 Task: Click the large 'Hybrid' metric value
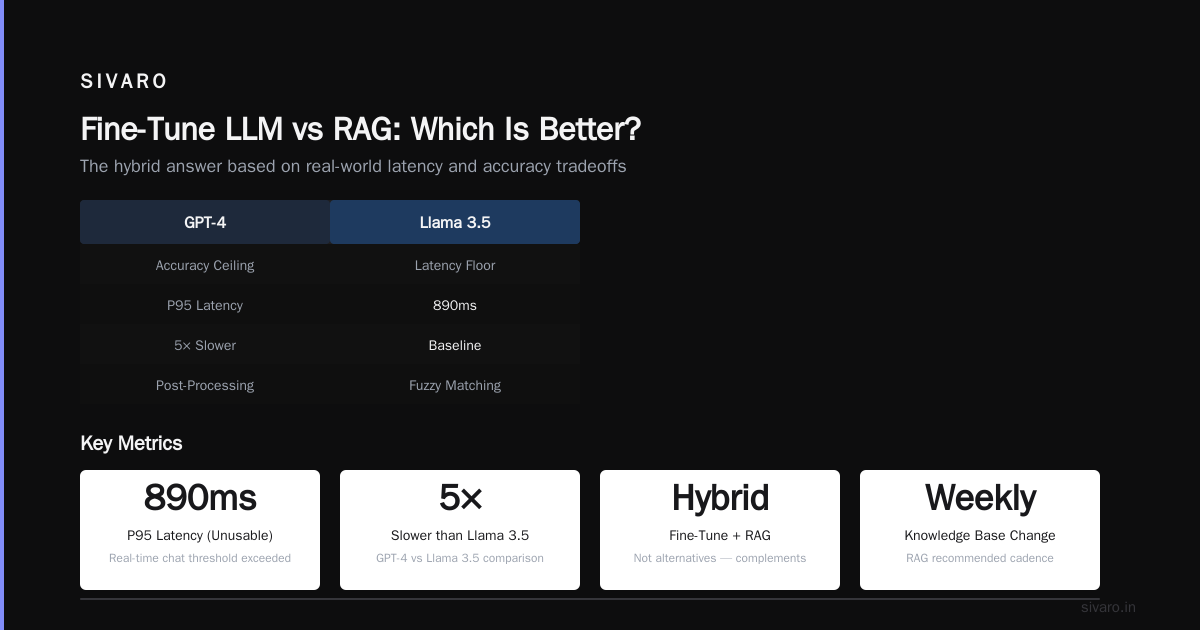click(720, 497)
